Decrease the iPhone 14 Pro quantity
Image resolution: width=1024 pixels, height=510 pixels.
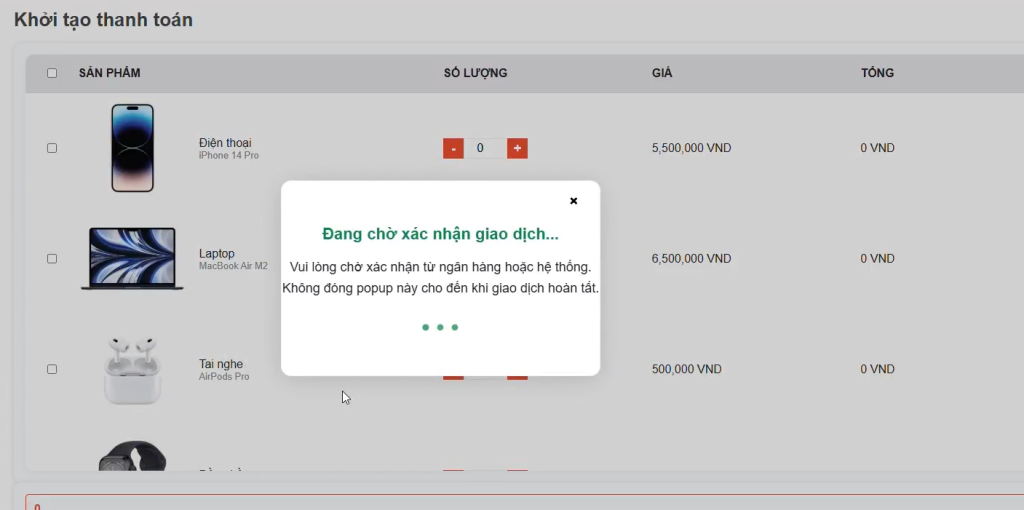453,148
